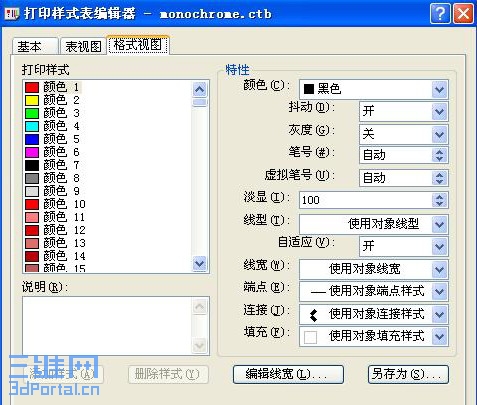
Task: Click the 另存为(S)... button
Action: [x=408, y=374]
